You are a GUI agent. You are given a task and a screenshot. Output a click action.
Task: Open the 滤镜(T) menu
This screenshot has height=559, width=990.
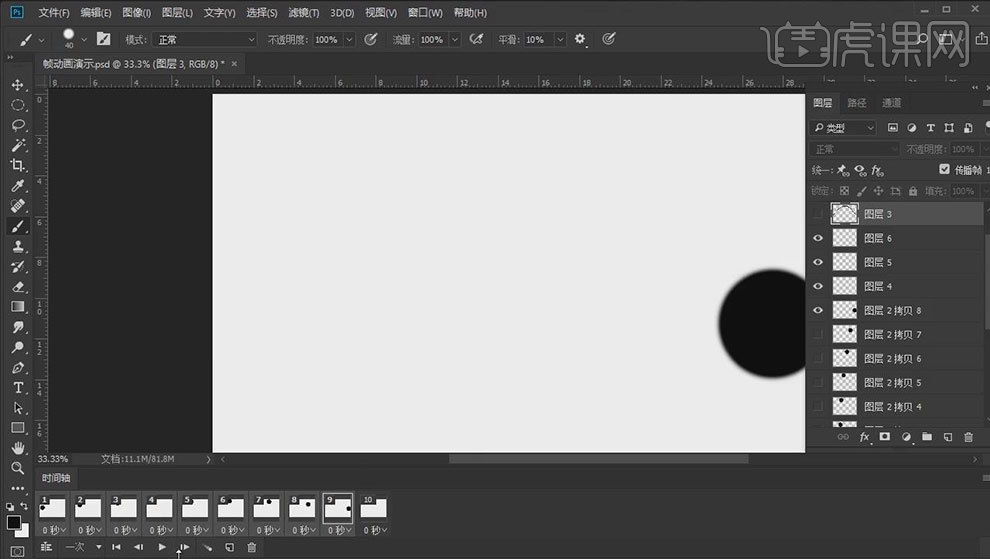tap(304, 13)
